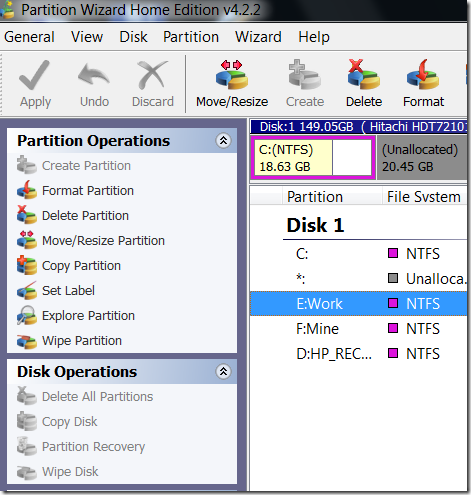Click the Create toolbar icon
This screenshot has width=471, height=495.
[x=305, y=75]
